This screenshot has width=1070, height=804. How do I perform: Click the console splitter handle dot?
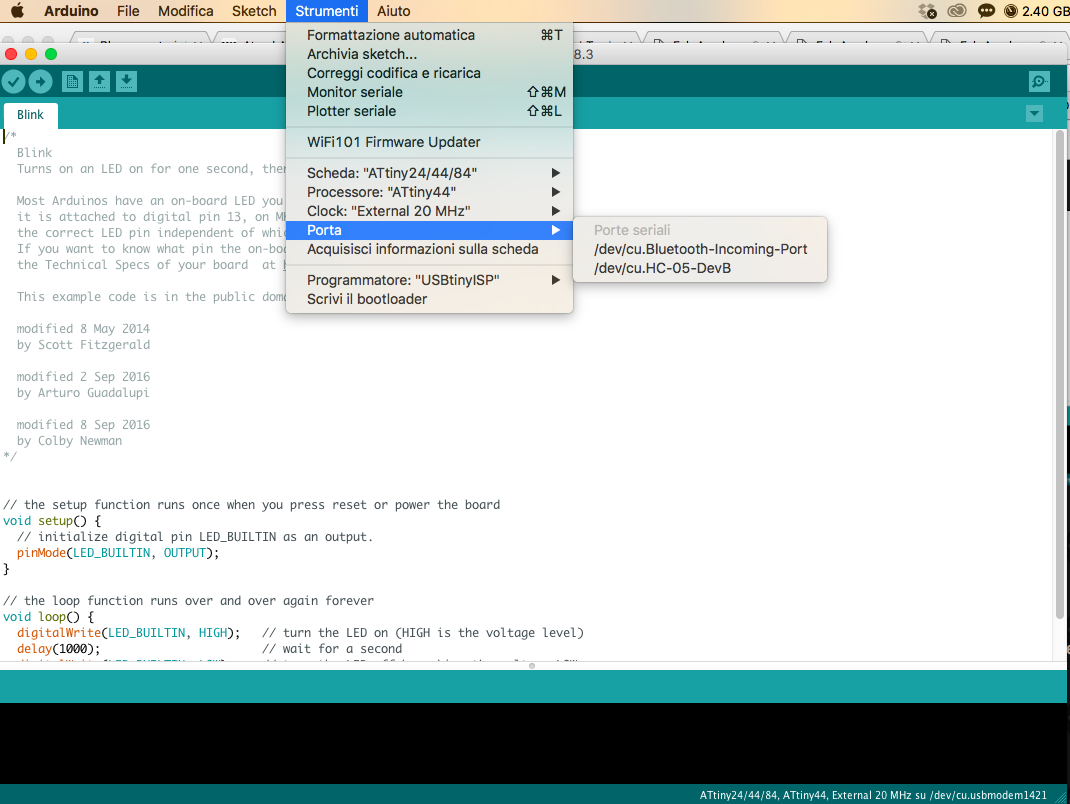point(532,665)
